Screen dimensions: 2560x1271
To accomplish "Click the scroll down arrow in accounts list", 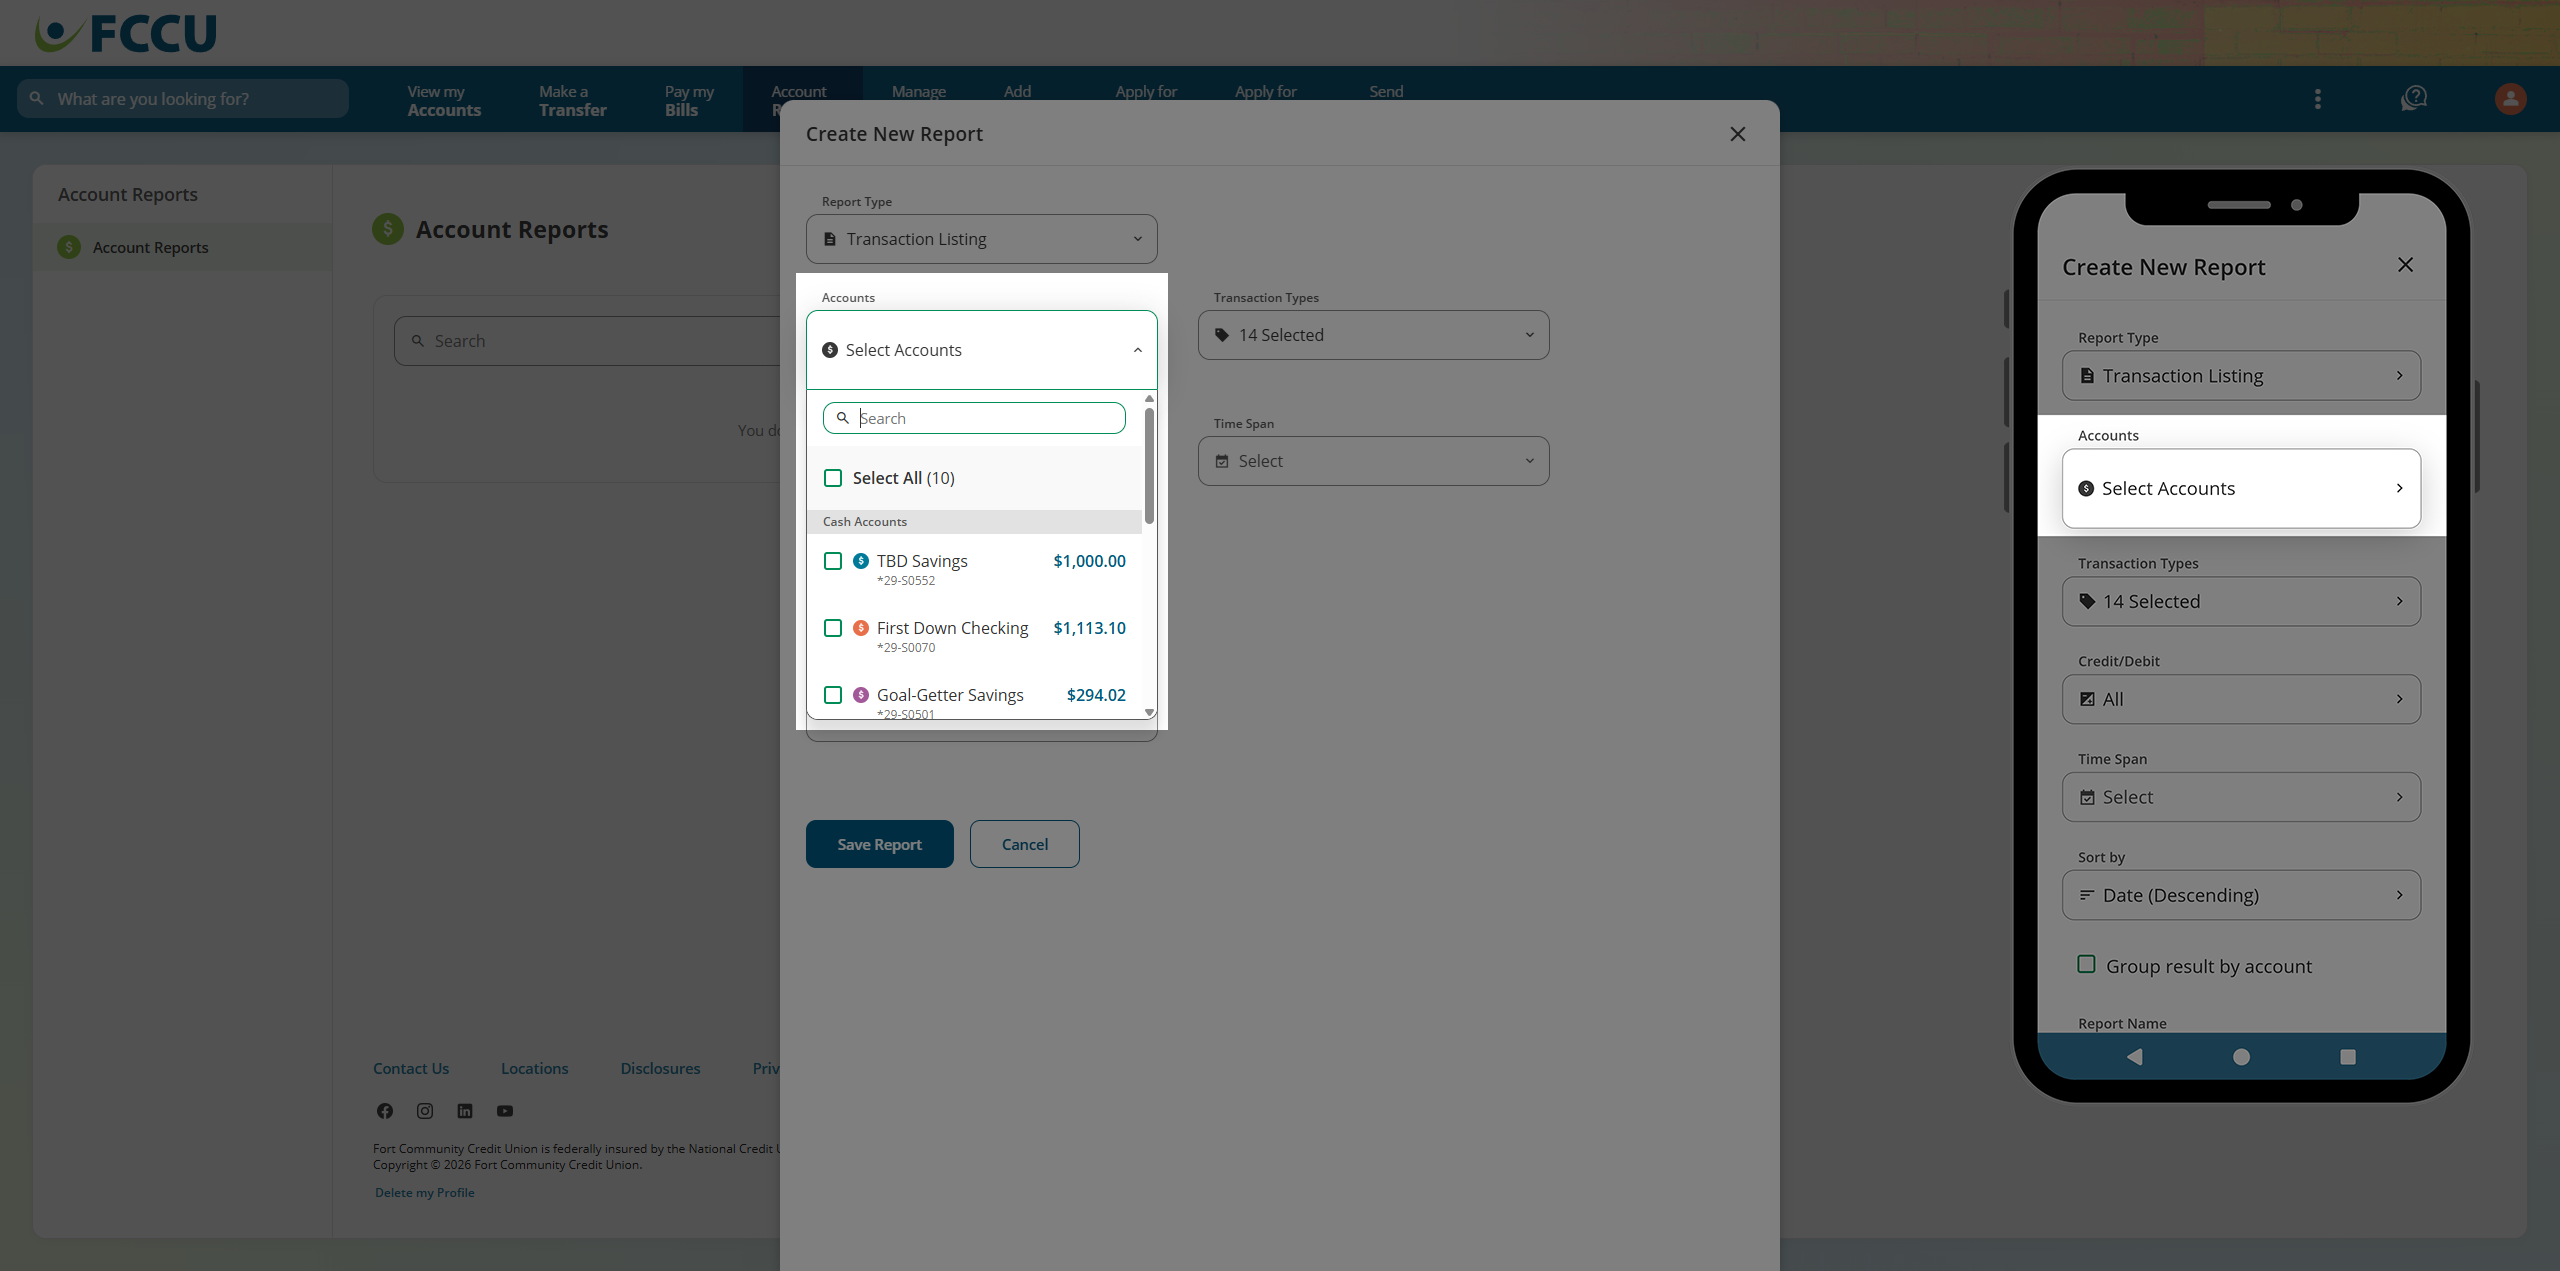I will (x=1149, y=712).
